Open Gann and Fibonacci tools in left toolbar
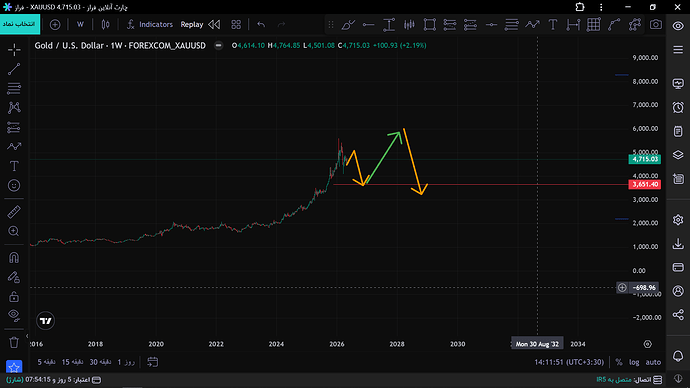 click(14, 88)
